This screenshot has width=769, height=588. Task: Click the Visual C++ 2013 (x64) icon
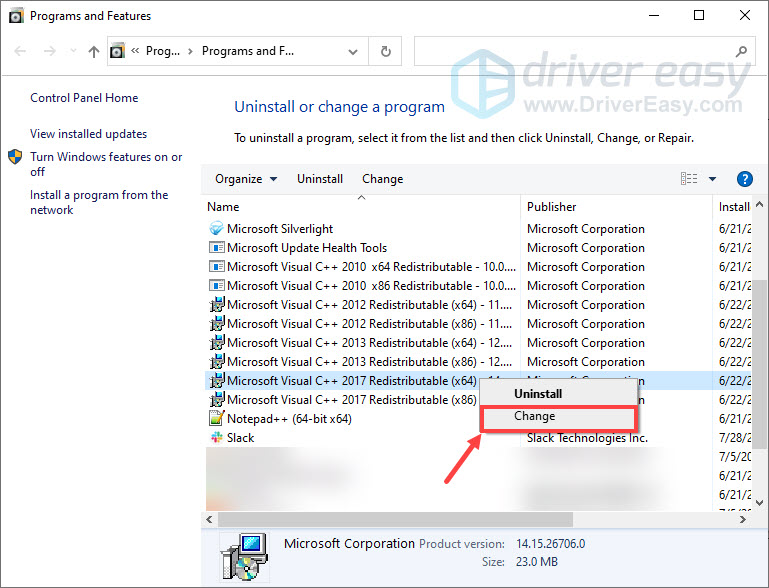tap(217, 343)
